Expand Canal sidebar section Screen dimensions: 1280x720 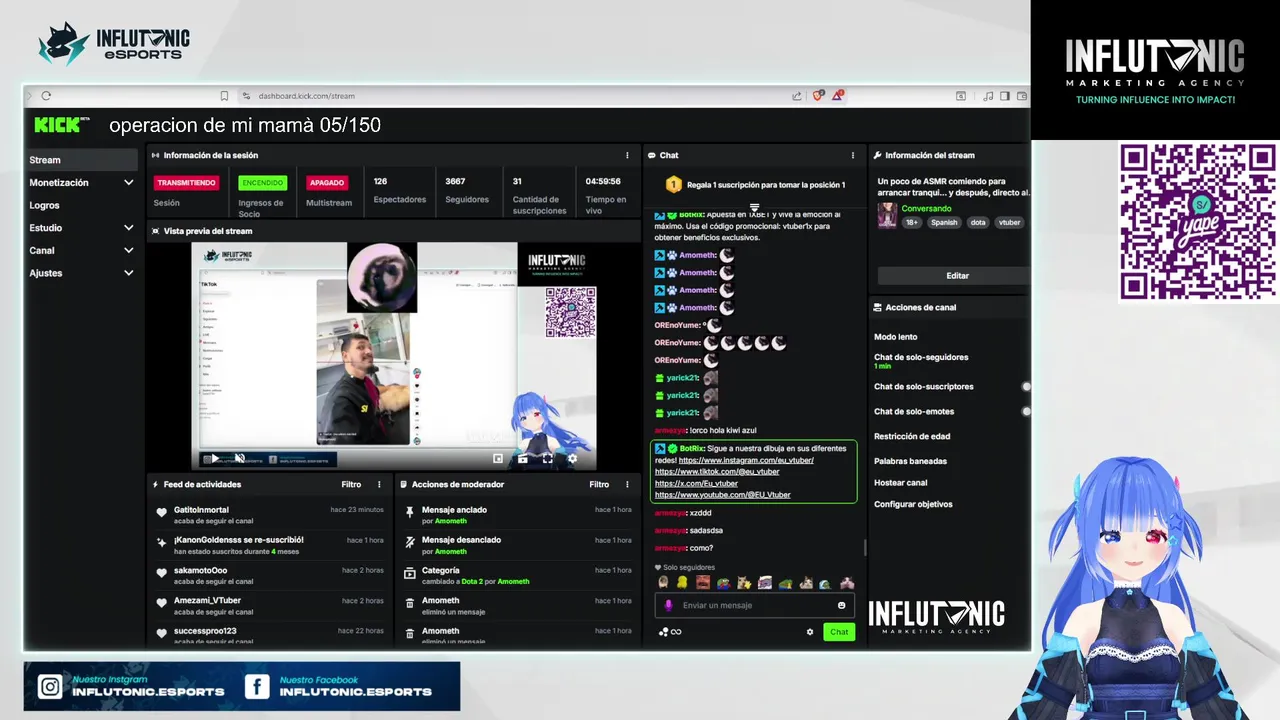coord(128,251)
